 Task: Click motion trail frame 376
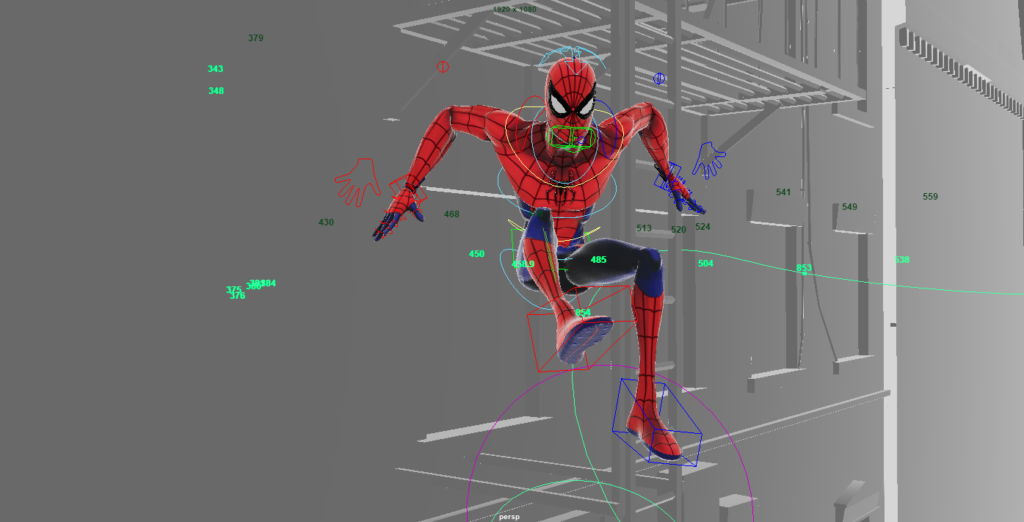point(238,296)
